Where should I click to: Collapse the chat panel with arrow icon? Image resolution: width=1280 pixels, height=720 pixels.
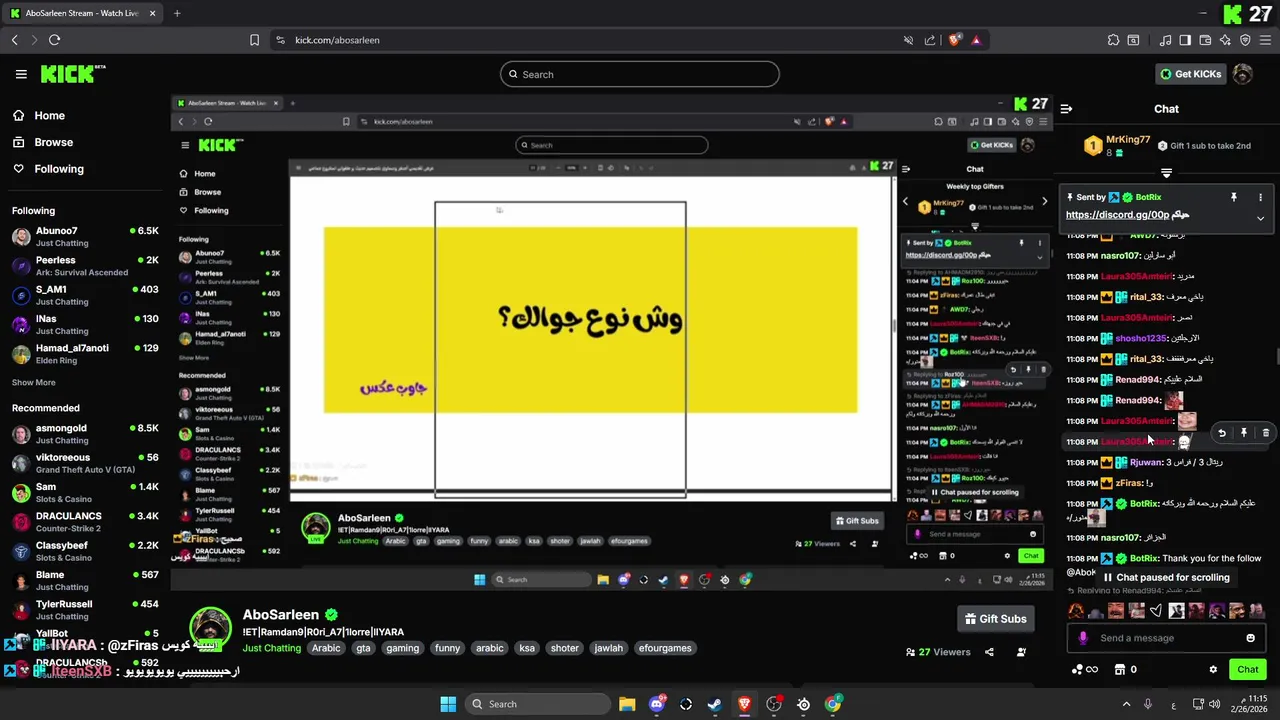click(1066, 109)
